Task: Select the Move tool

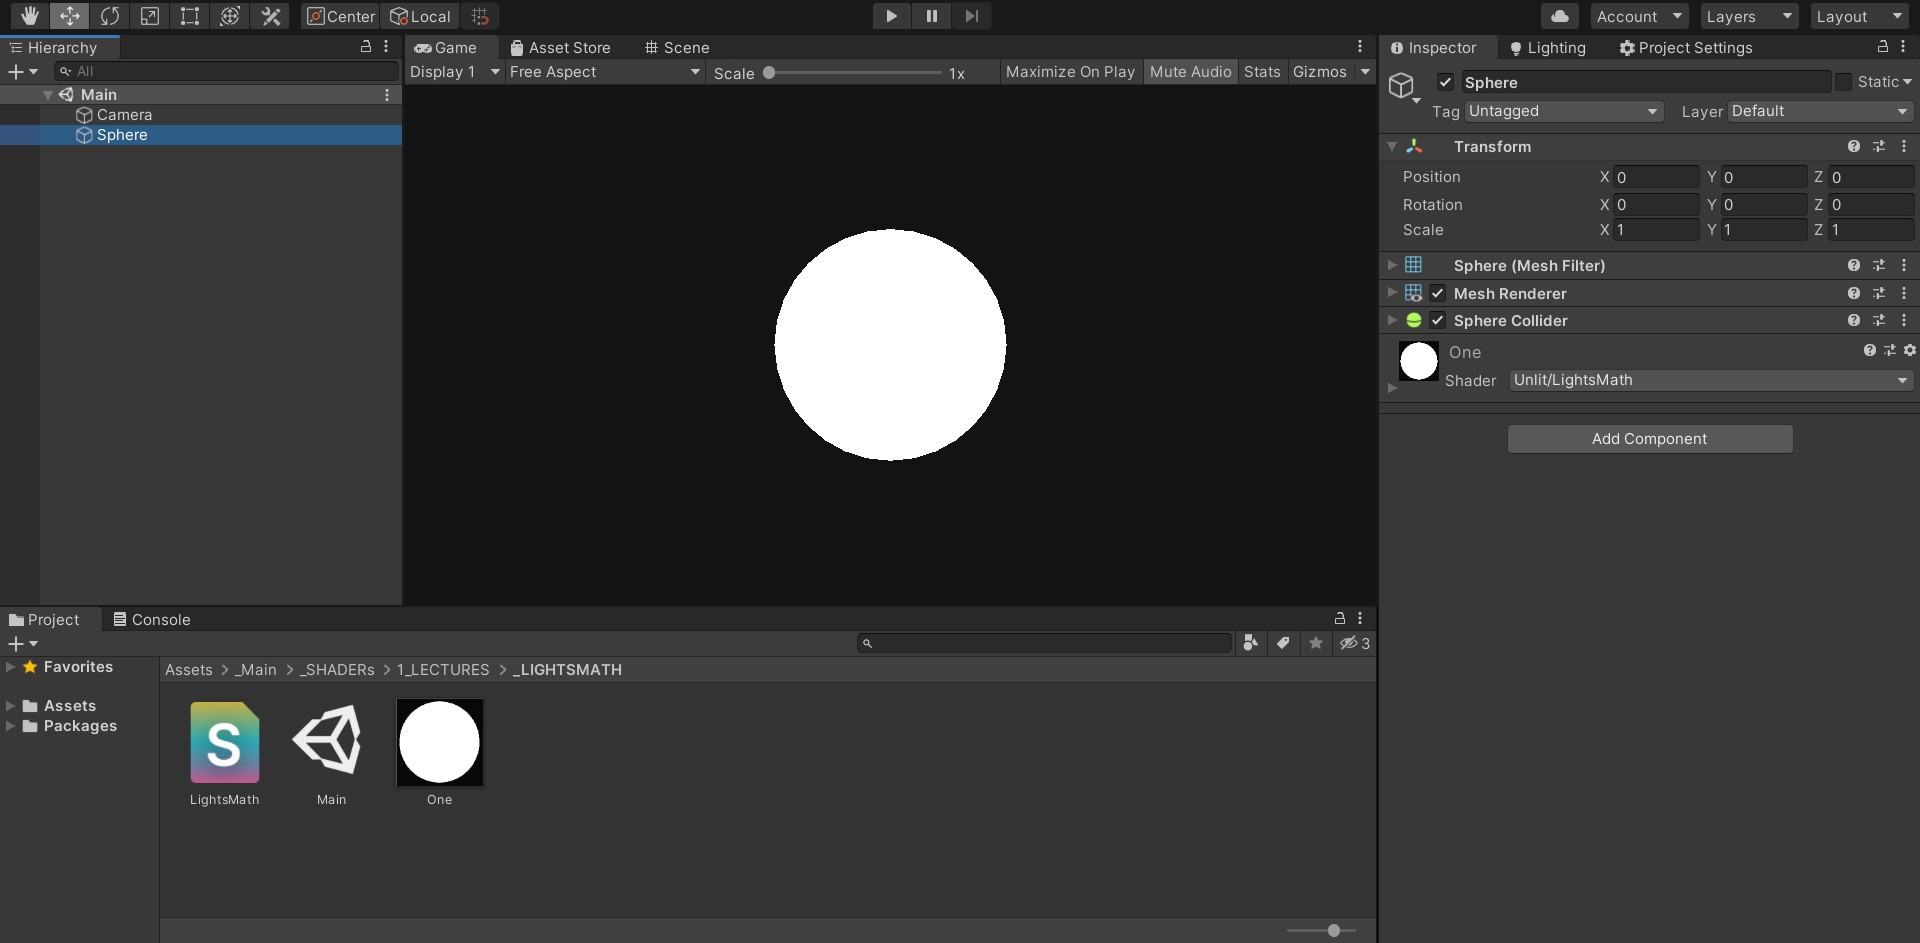Action: click(70, 16)
